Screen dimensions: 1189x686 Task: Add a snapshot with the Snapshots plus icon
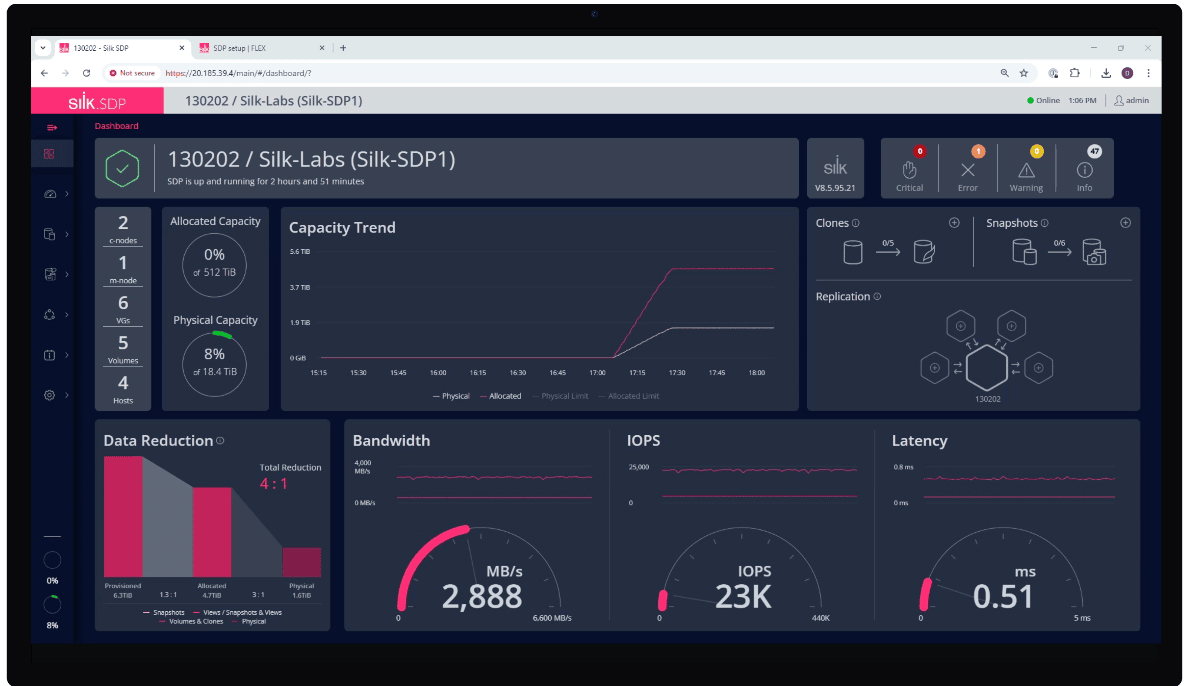[x=1125, y=223]
